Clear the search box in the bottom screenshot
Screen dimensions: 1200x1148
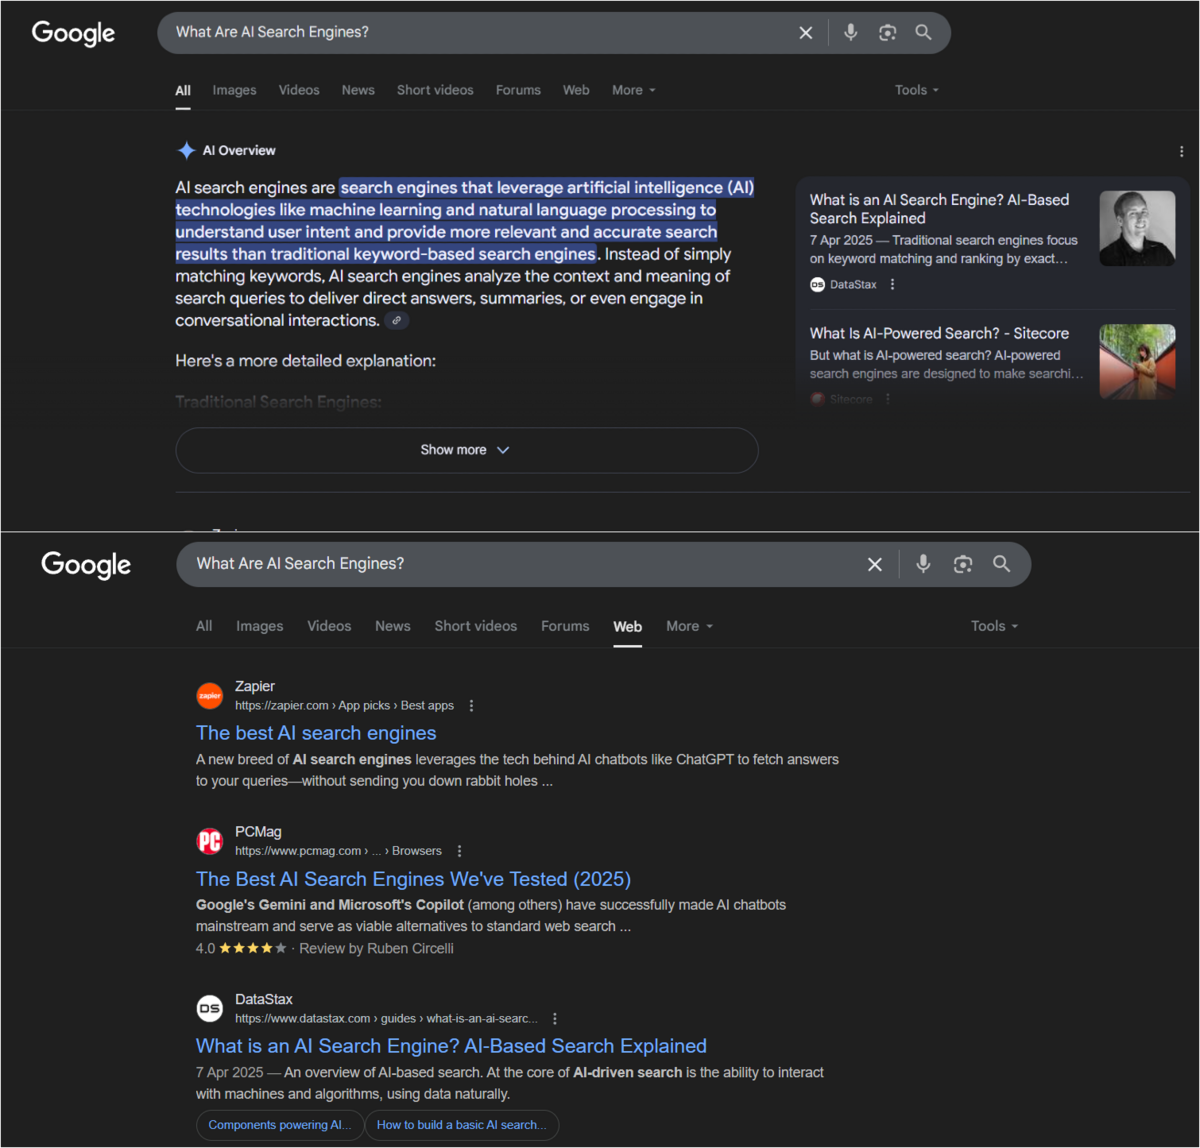pos(875,565)
